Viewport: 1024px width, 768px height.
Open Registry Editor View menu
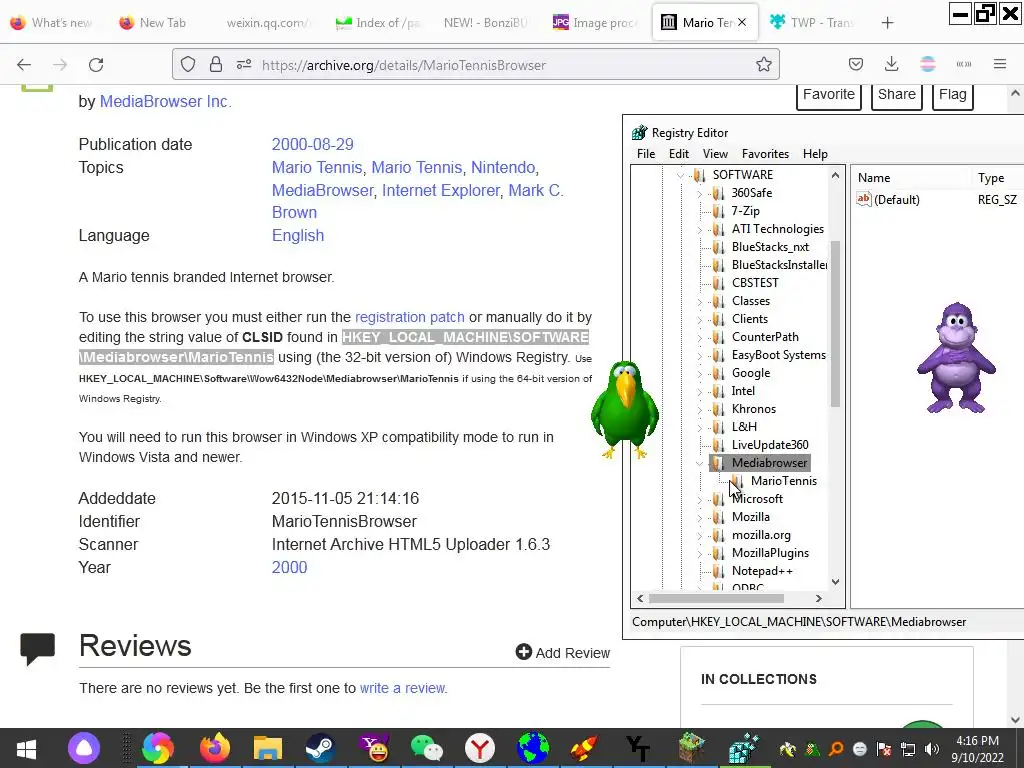(x=715, y=153)
